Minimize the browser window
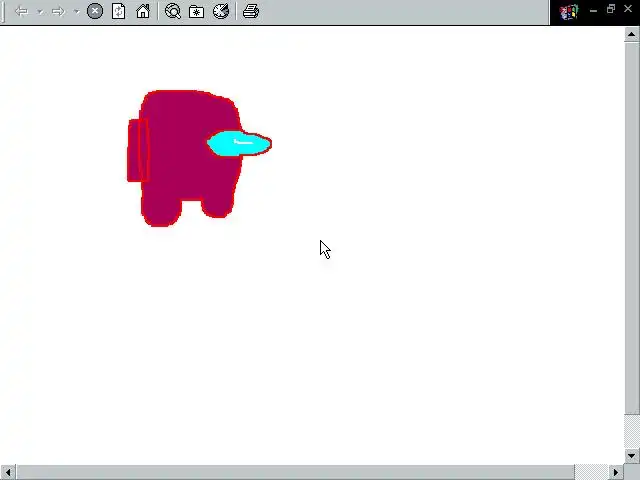Screen dimensions: 640x480 click(x=593, y=10)
